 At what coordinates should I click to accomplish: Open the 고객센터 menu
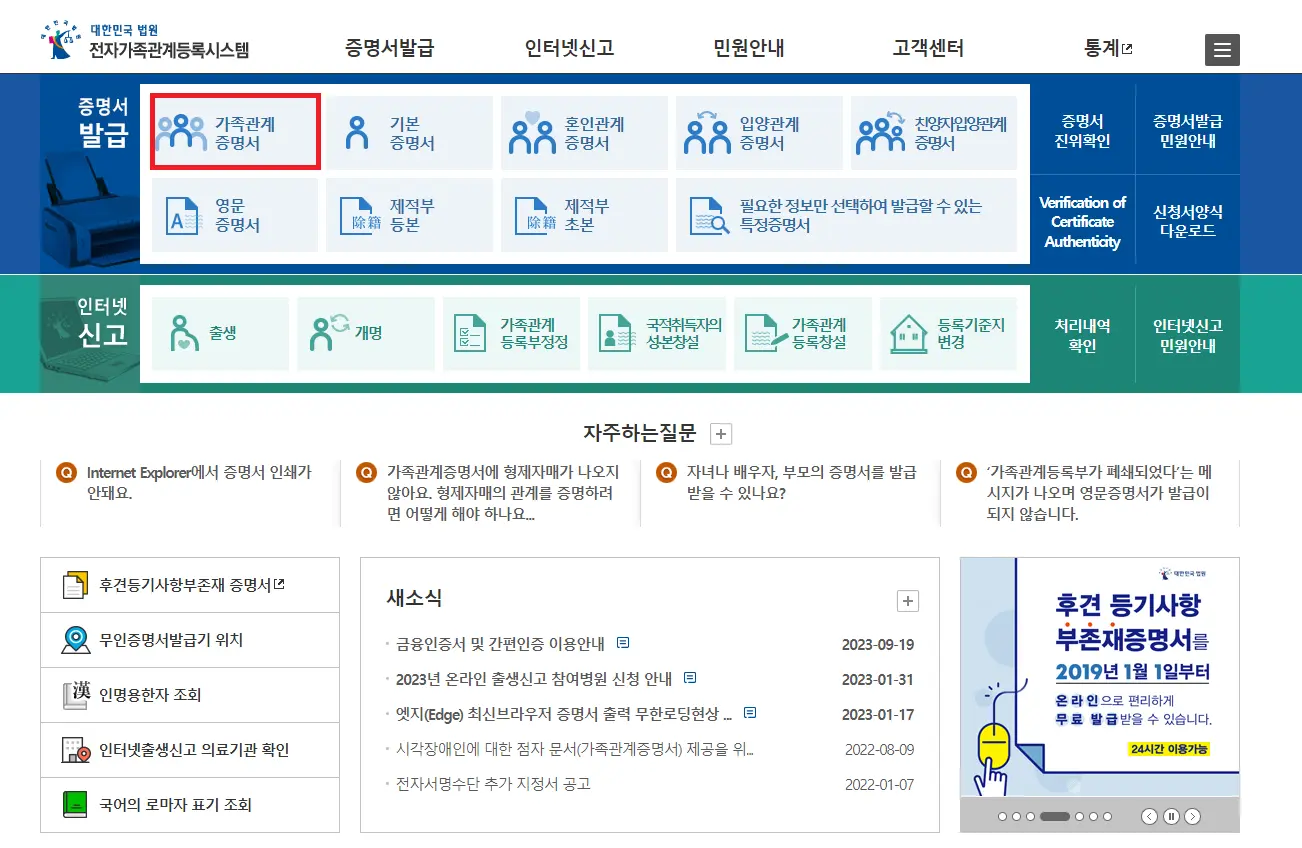tap(926, 45)
